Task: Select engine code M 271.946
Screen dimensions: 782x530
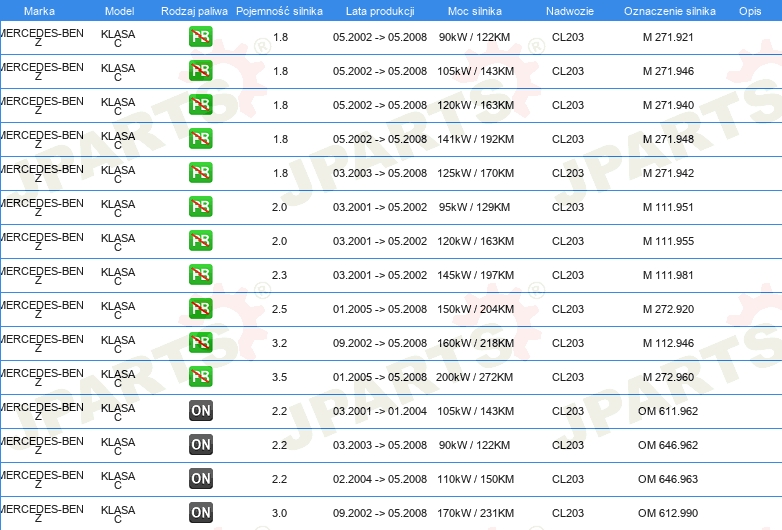Action: 668,71
